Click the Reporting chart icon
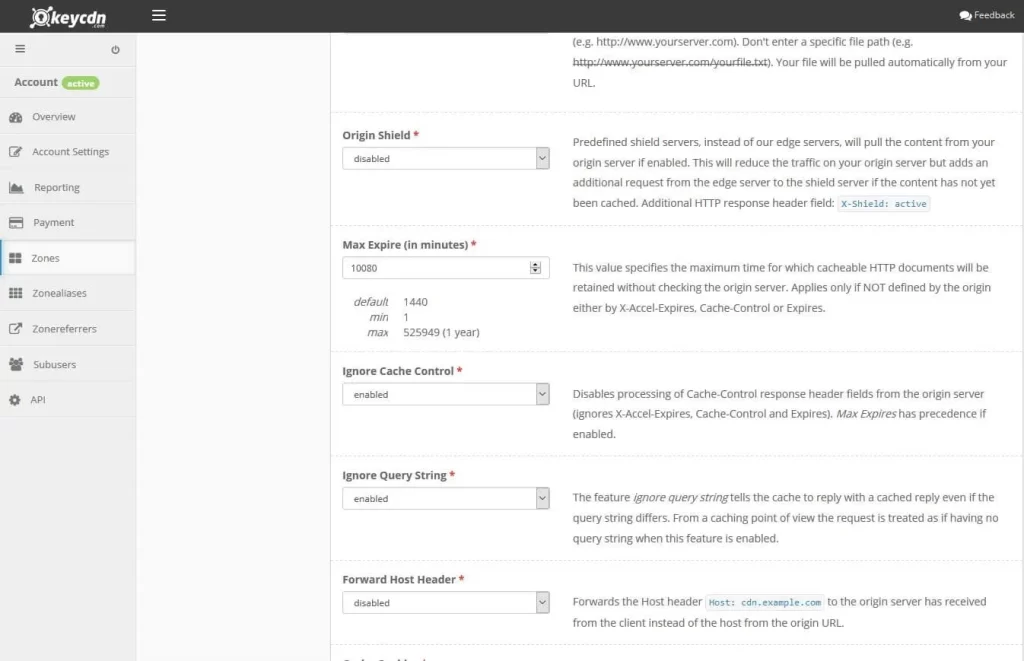This screenshot has width=1024, height=661. click(x=16, y=188)
